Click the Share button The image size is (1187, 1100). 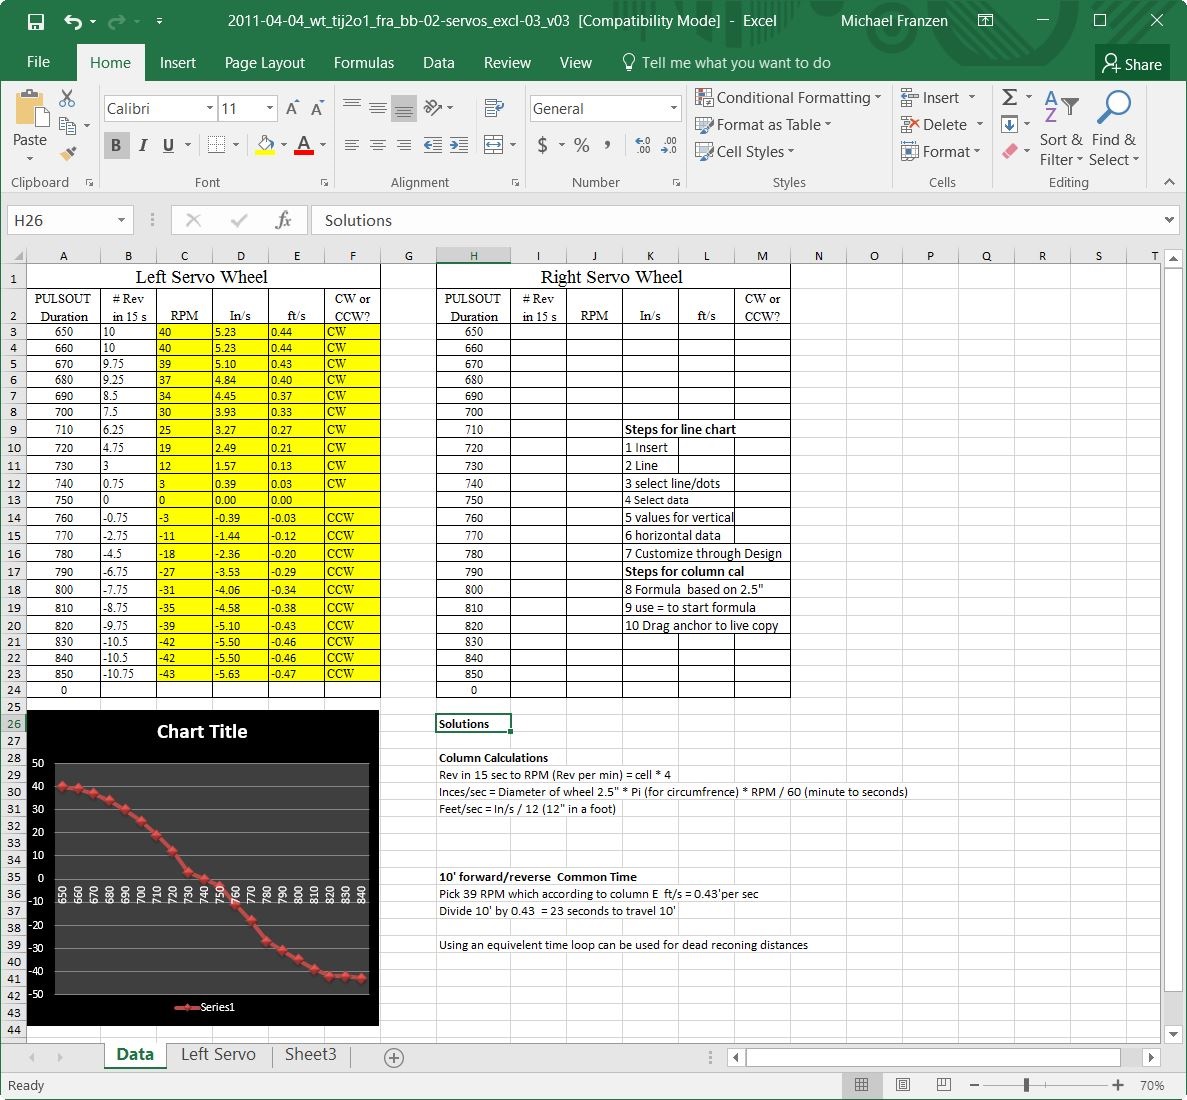click(1132, 64)
